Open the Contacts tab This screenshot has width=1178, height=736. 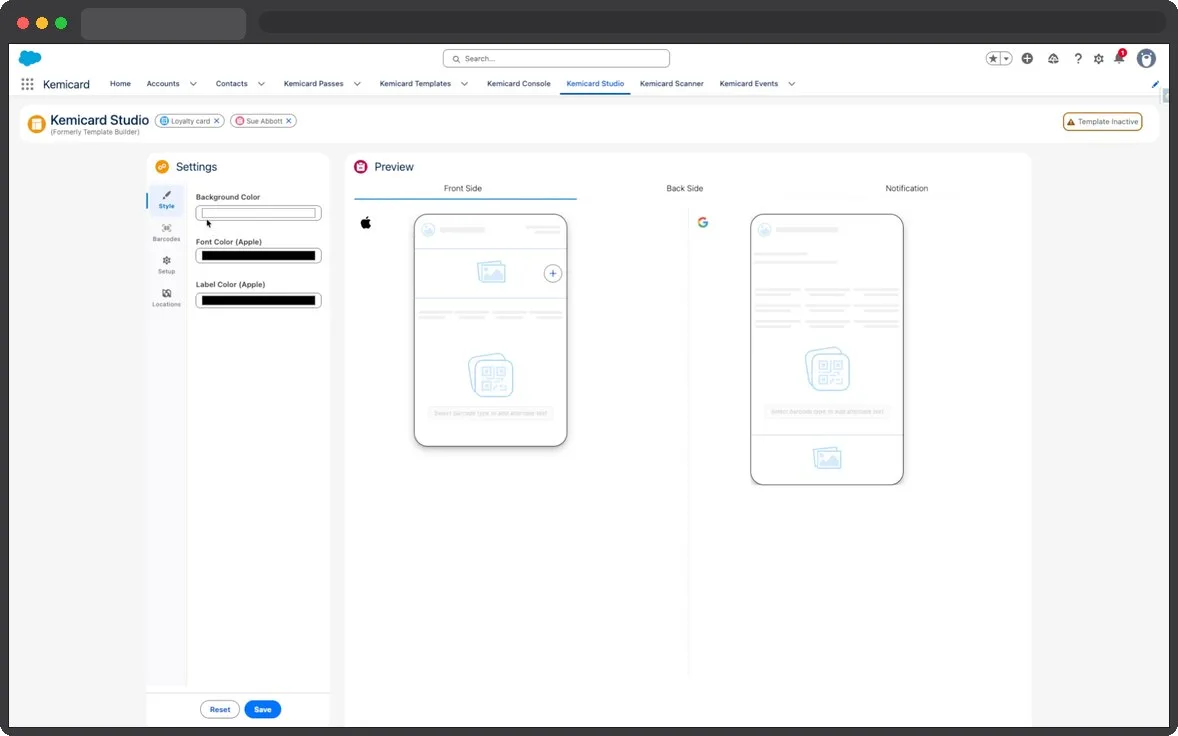point(231,83)
